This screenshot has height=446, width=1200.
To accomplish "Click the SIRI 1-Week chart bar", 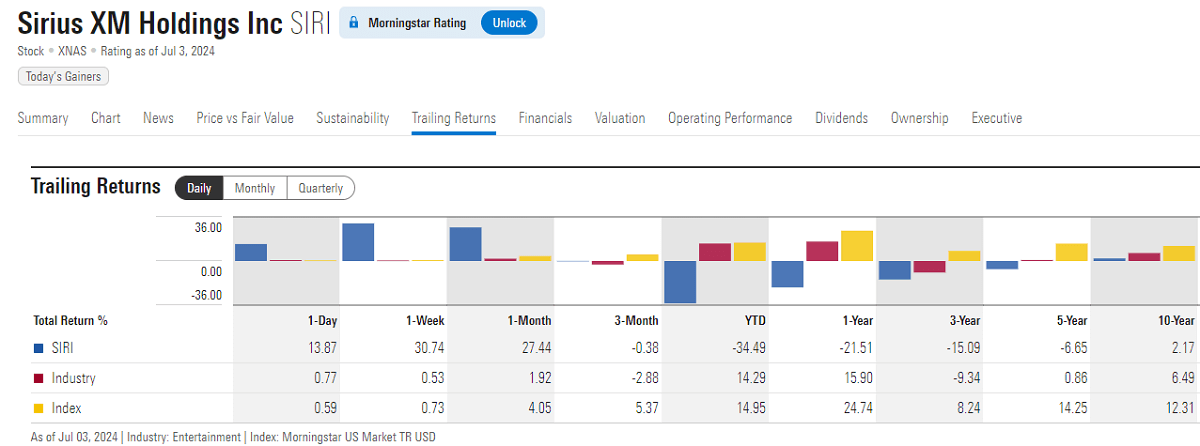I will (x=358, y=242).
